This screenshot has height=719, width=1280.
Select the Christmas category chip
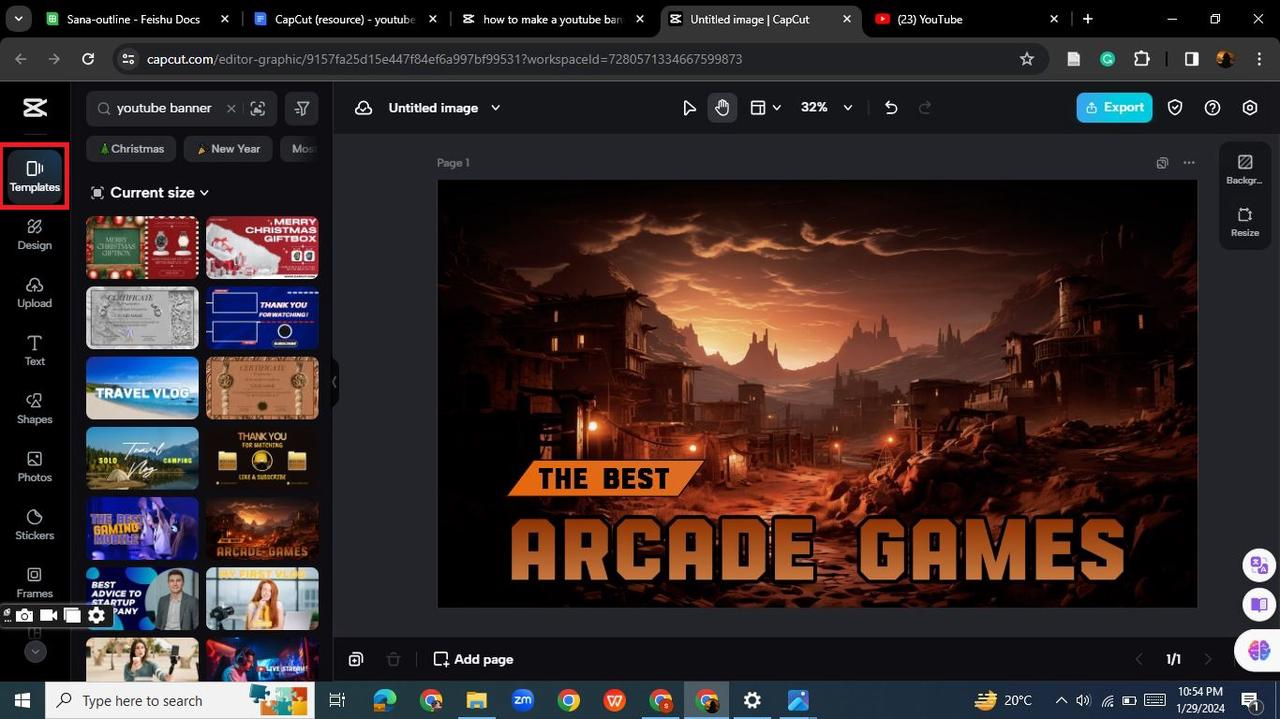(x=131, y=149)
